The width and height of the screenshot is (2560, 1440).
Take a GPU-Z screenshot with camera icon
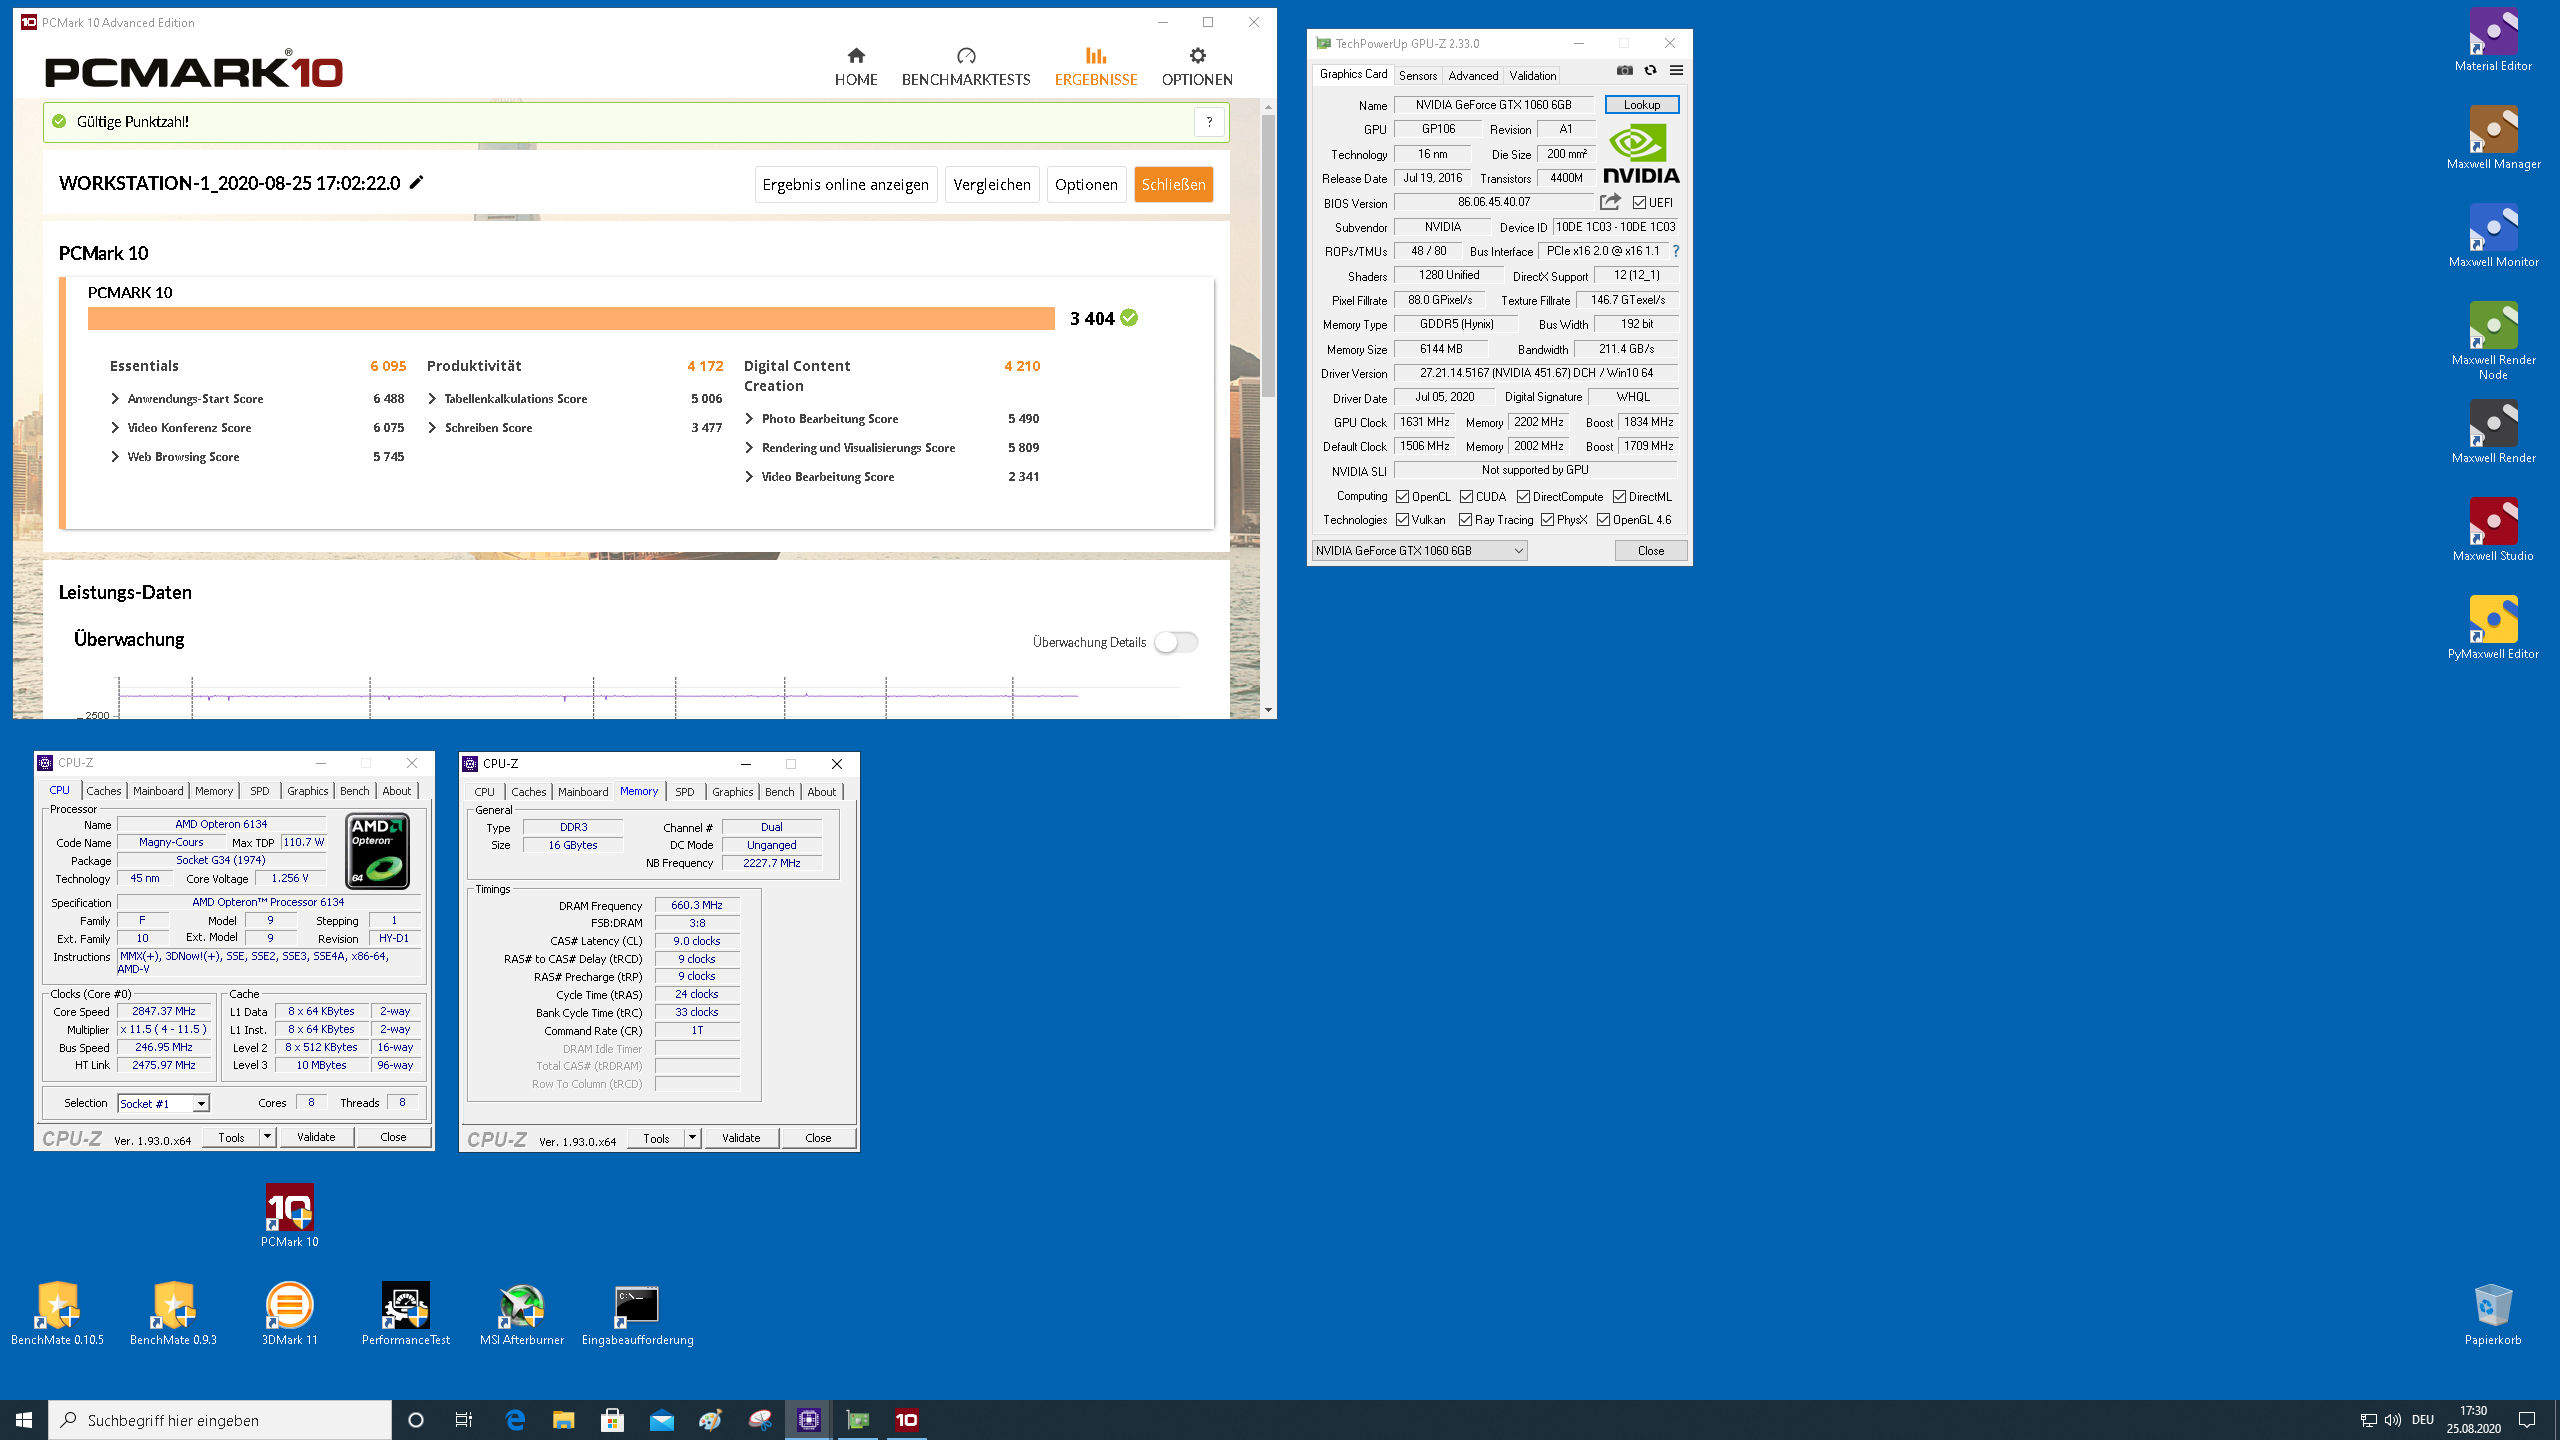1625,70
